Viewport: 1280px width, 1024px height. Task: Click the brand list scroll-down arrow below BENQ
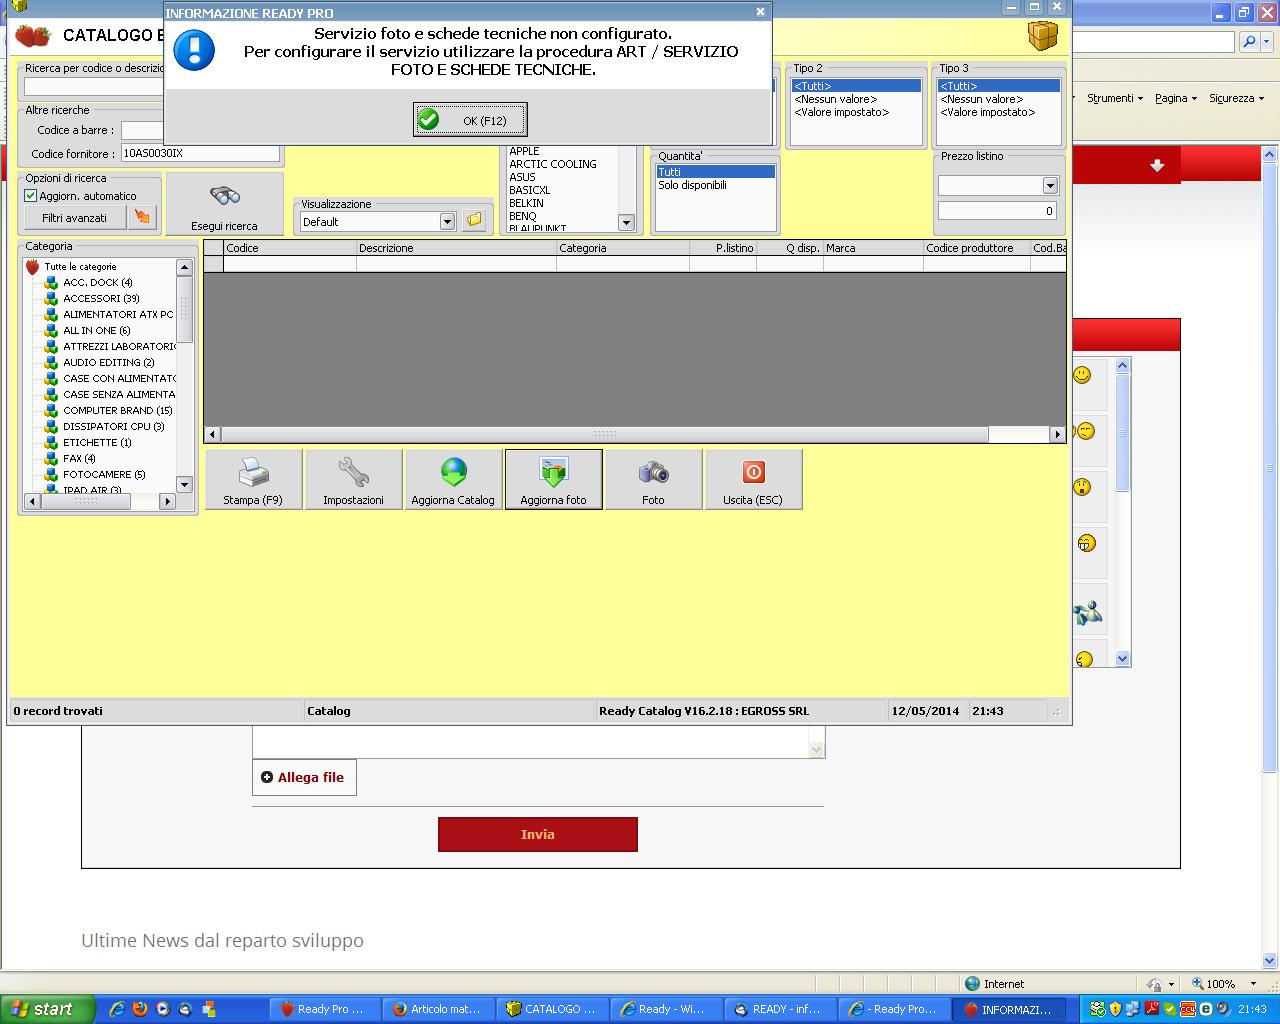pos(626,222)
